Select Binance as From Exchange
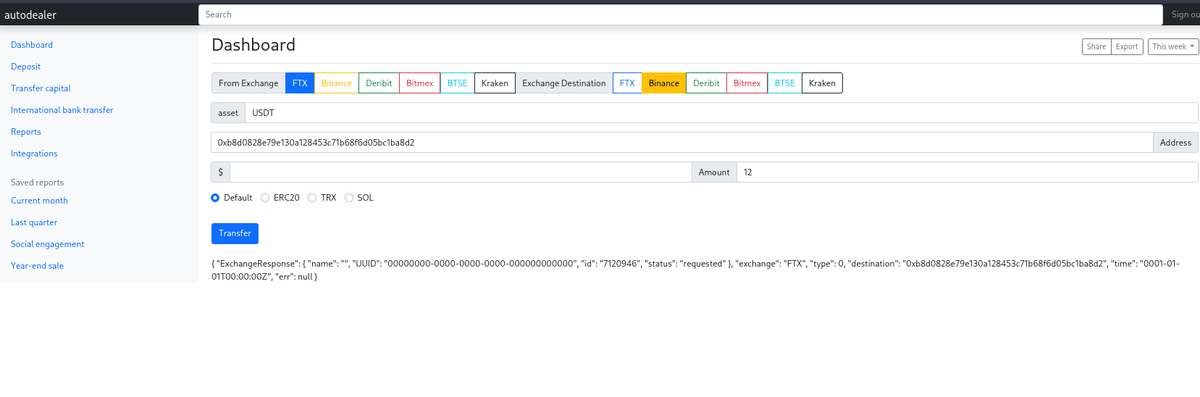1200x397 pixels. (x=337, y=83)
